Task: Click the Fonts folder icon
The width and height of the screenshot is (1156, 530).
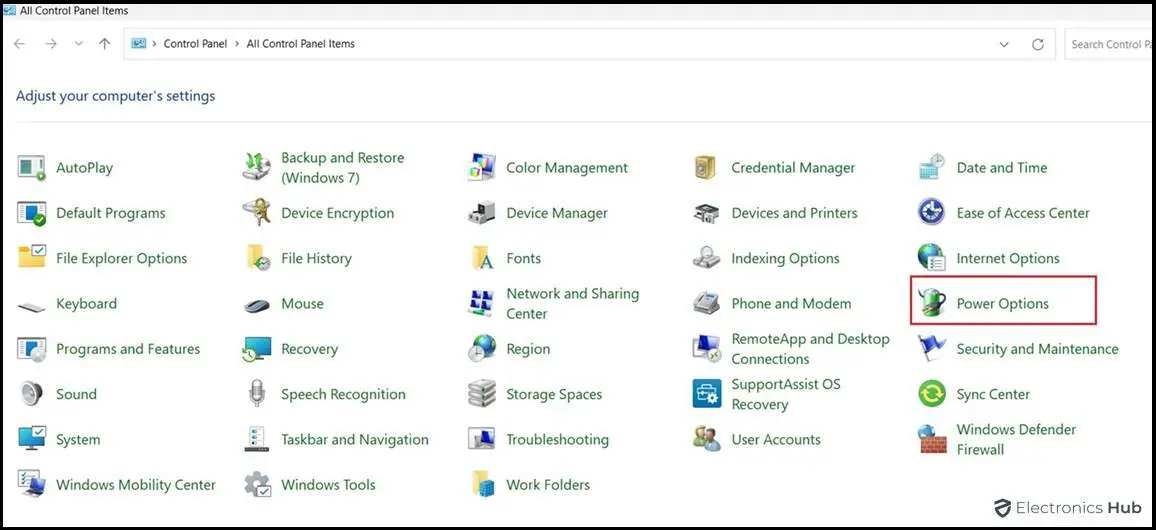Action: click(x=482, y=258)
